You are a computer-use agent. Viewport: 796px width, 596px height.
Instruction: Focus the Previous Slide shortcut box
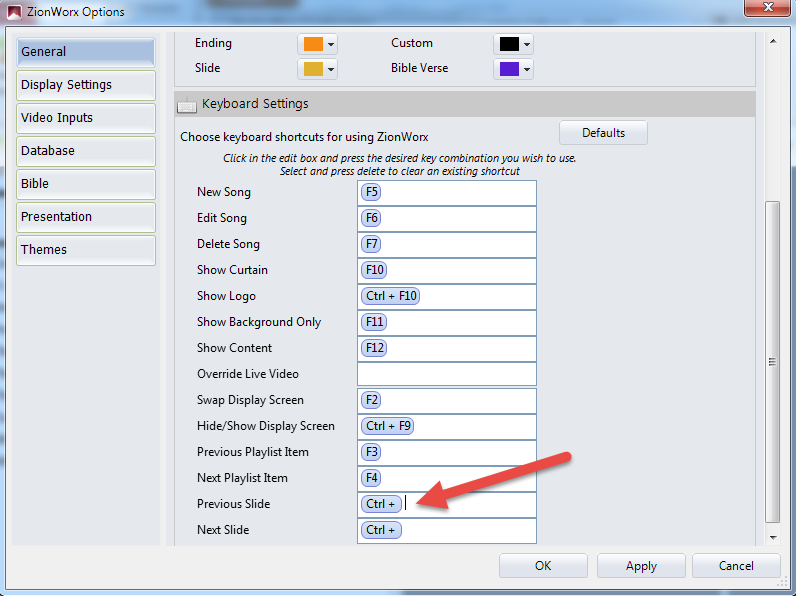[x=447, y=504]
